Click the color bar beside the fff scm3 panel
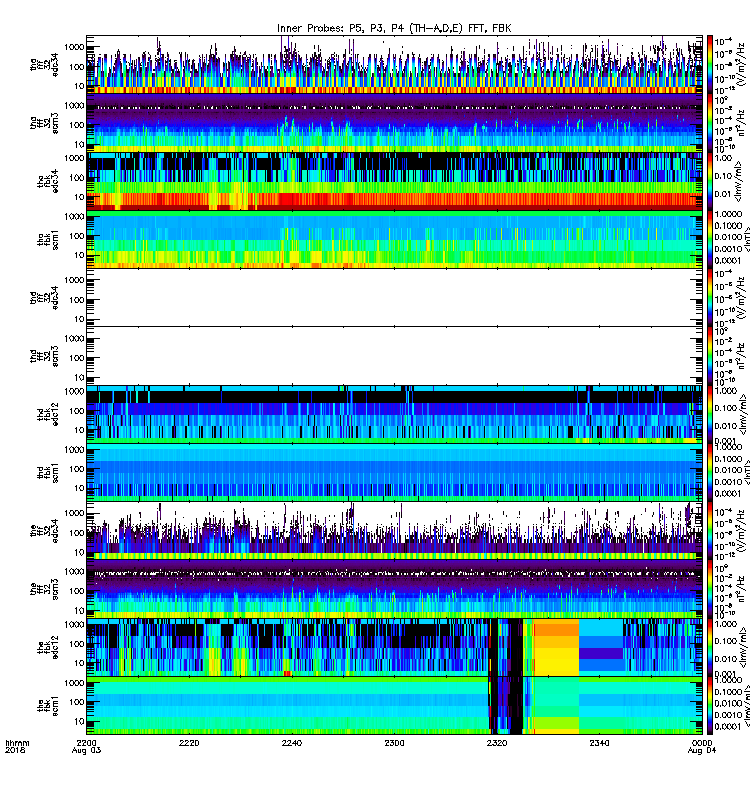 tap(709, 589)
